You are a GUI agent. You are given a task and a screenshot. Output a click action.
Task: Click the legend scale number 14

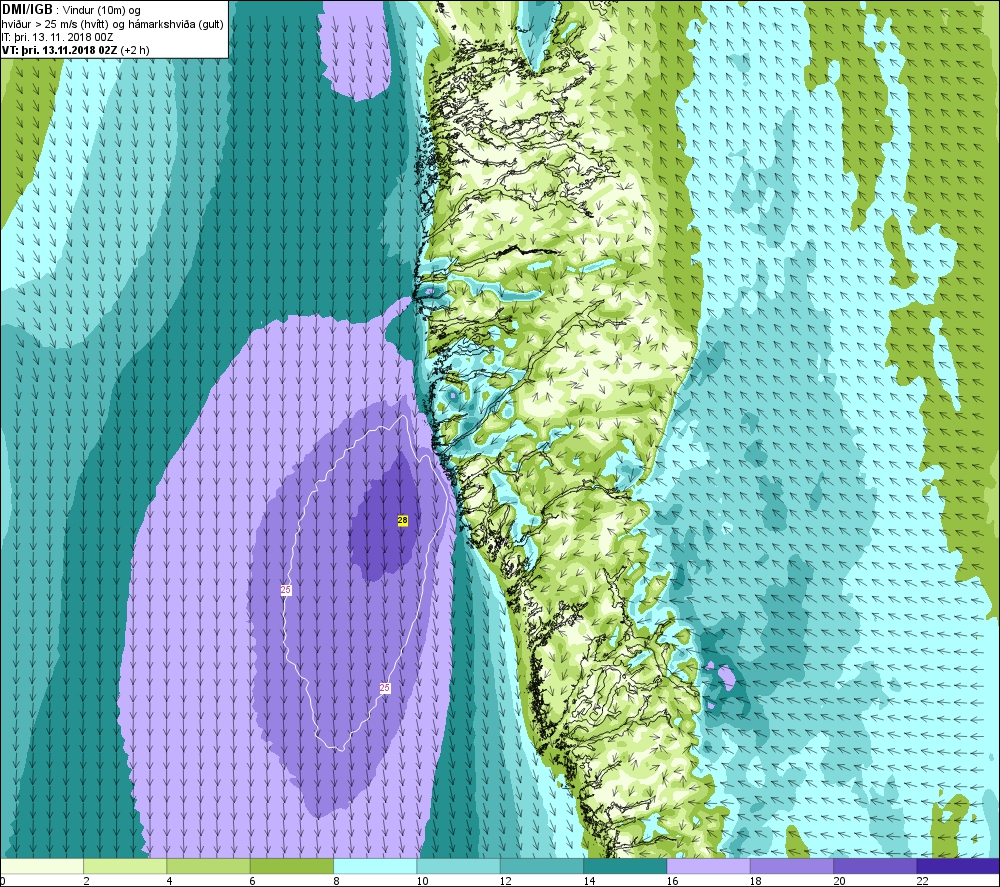(x=589, y=881)
